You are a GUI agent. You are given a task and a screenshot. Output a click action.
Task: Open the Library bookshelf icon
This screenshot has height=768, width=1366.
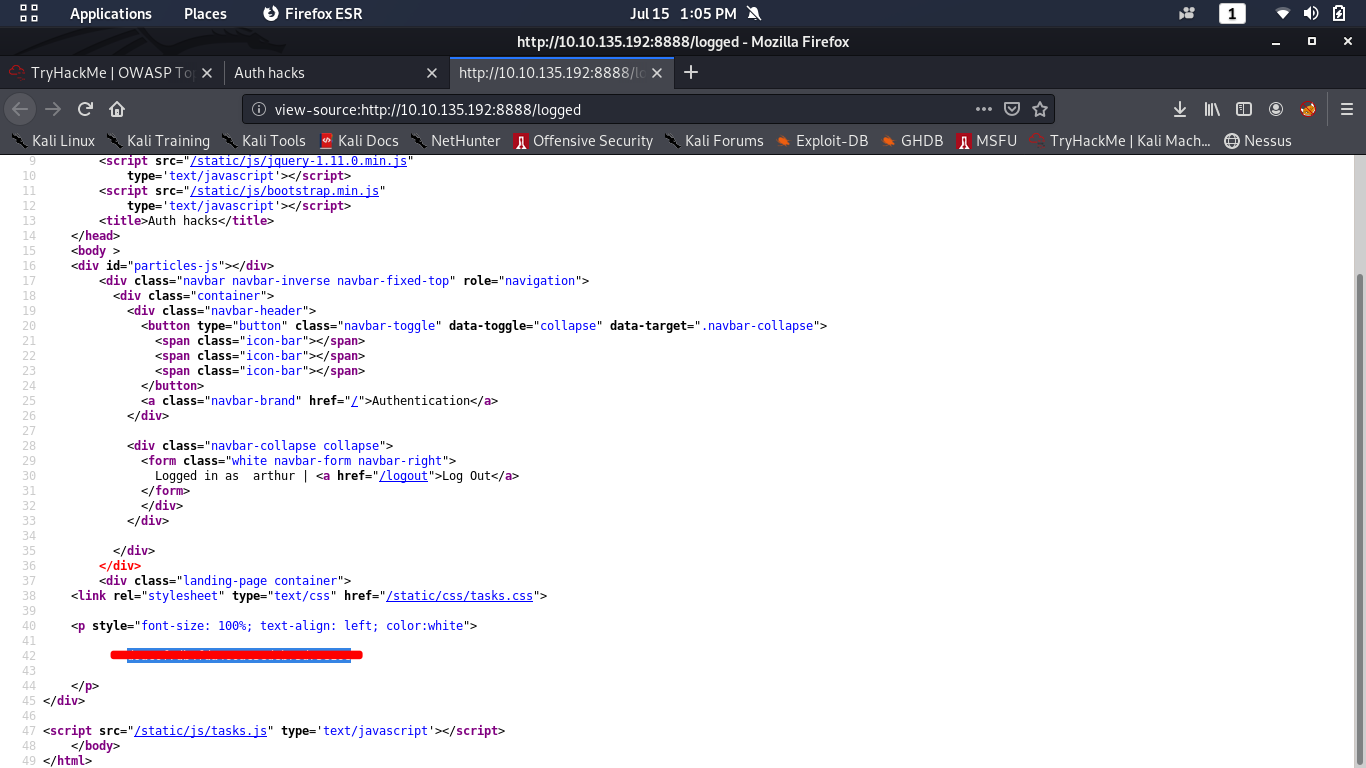(1212, 109)
